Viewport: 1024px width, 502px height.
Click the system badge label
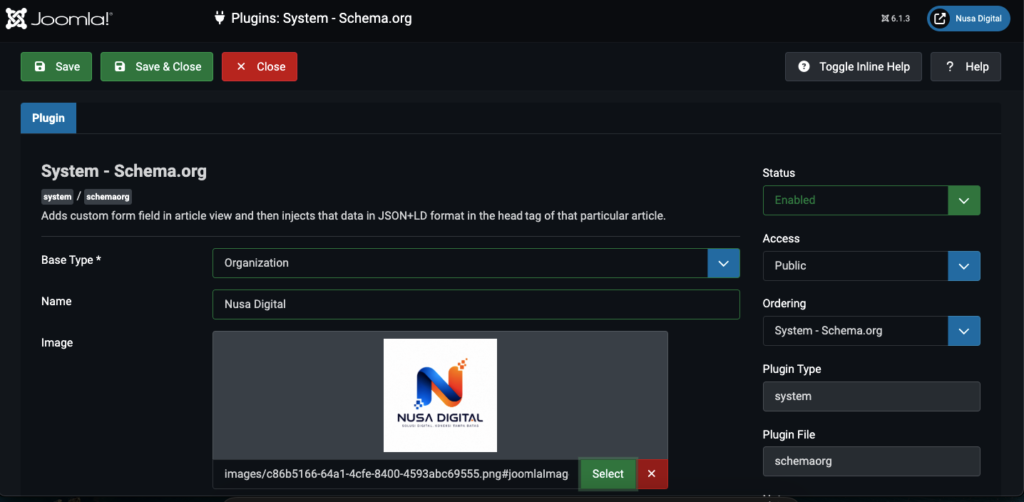pos(57,196)
